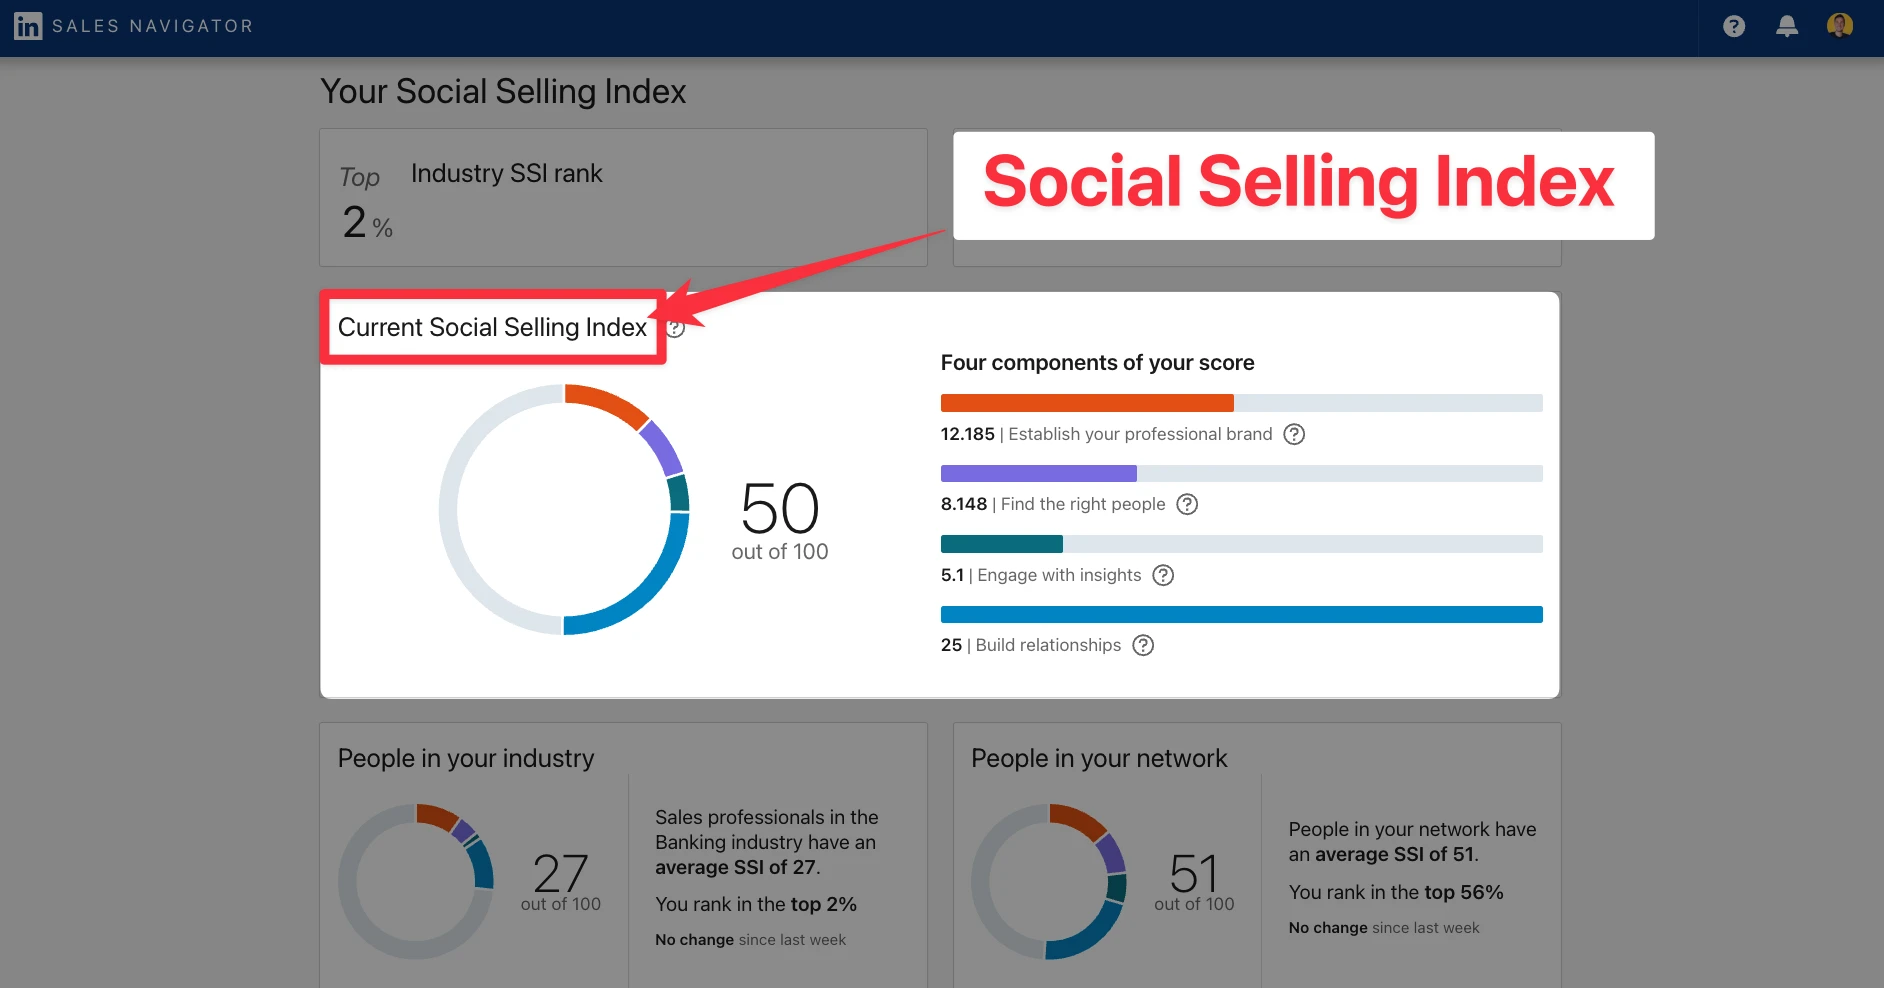This screenshot has width=1884, height=988.
Task: Click the '2%' top rank value
Action: pos(367,222)
